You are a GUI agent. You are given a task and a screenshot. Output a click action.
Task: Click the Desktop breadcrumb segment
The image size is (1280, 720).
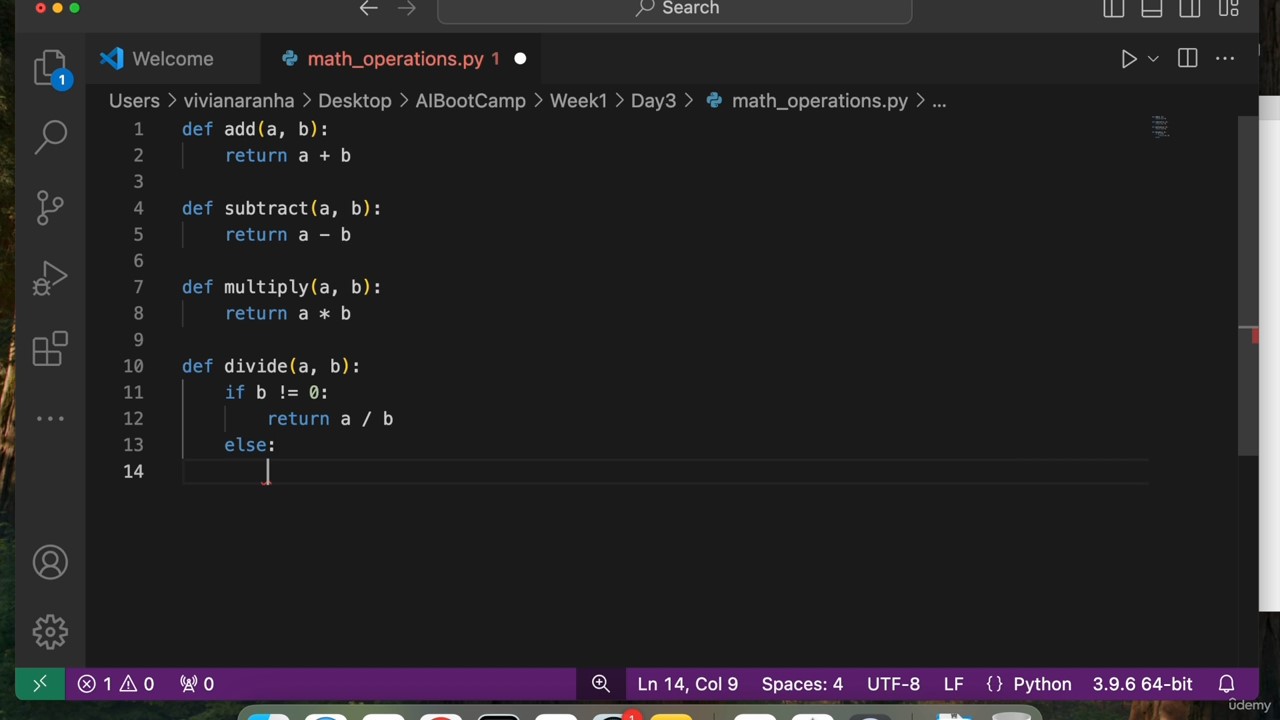pyautogui.click(x=355, y=101)
